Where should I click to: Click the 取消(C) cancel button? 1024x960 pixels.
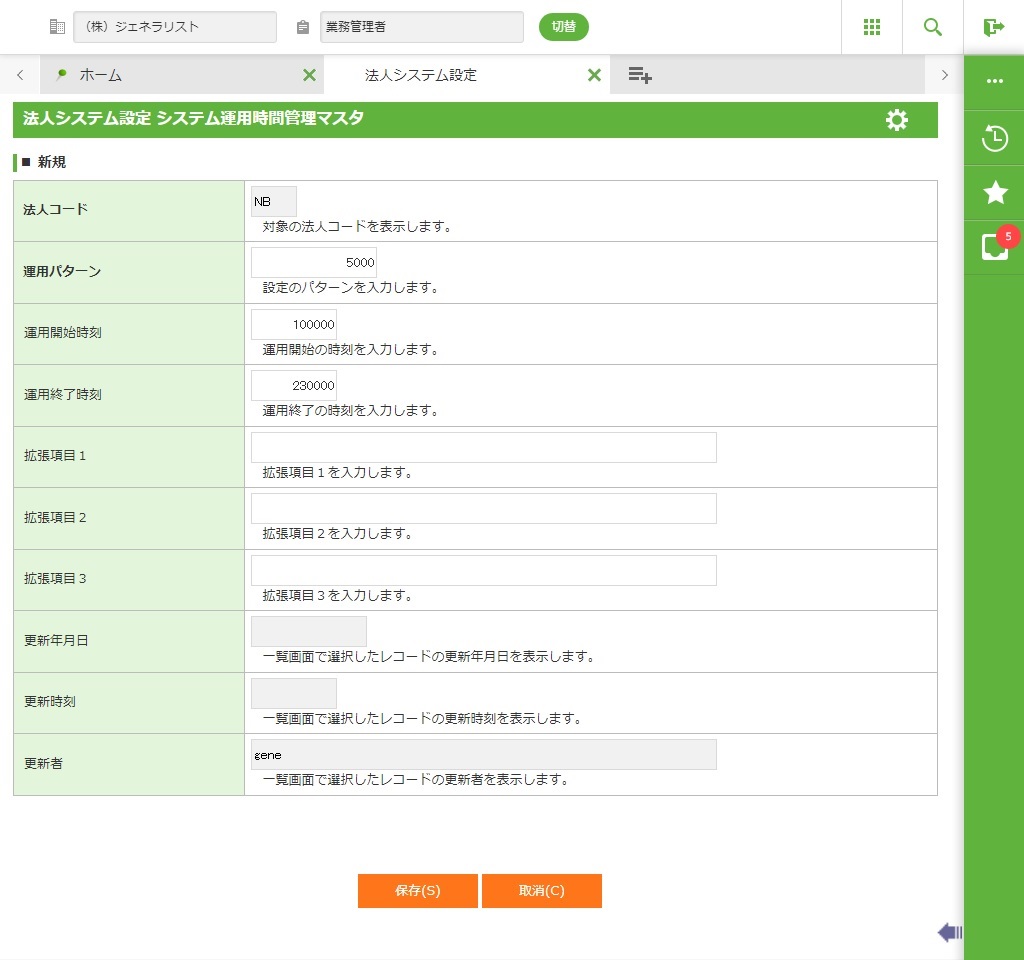(x=541, y=891)
